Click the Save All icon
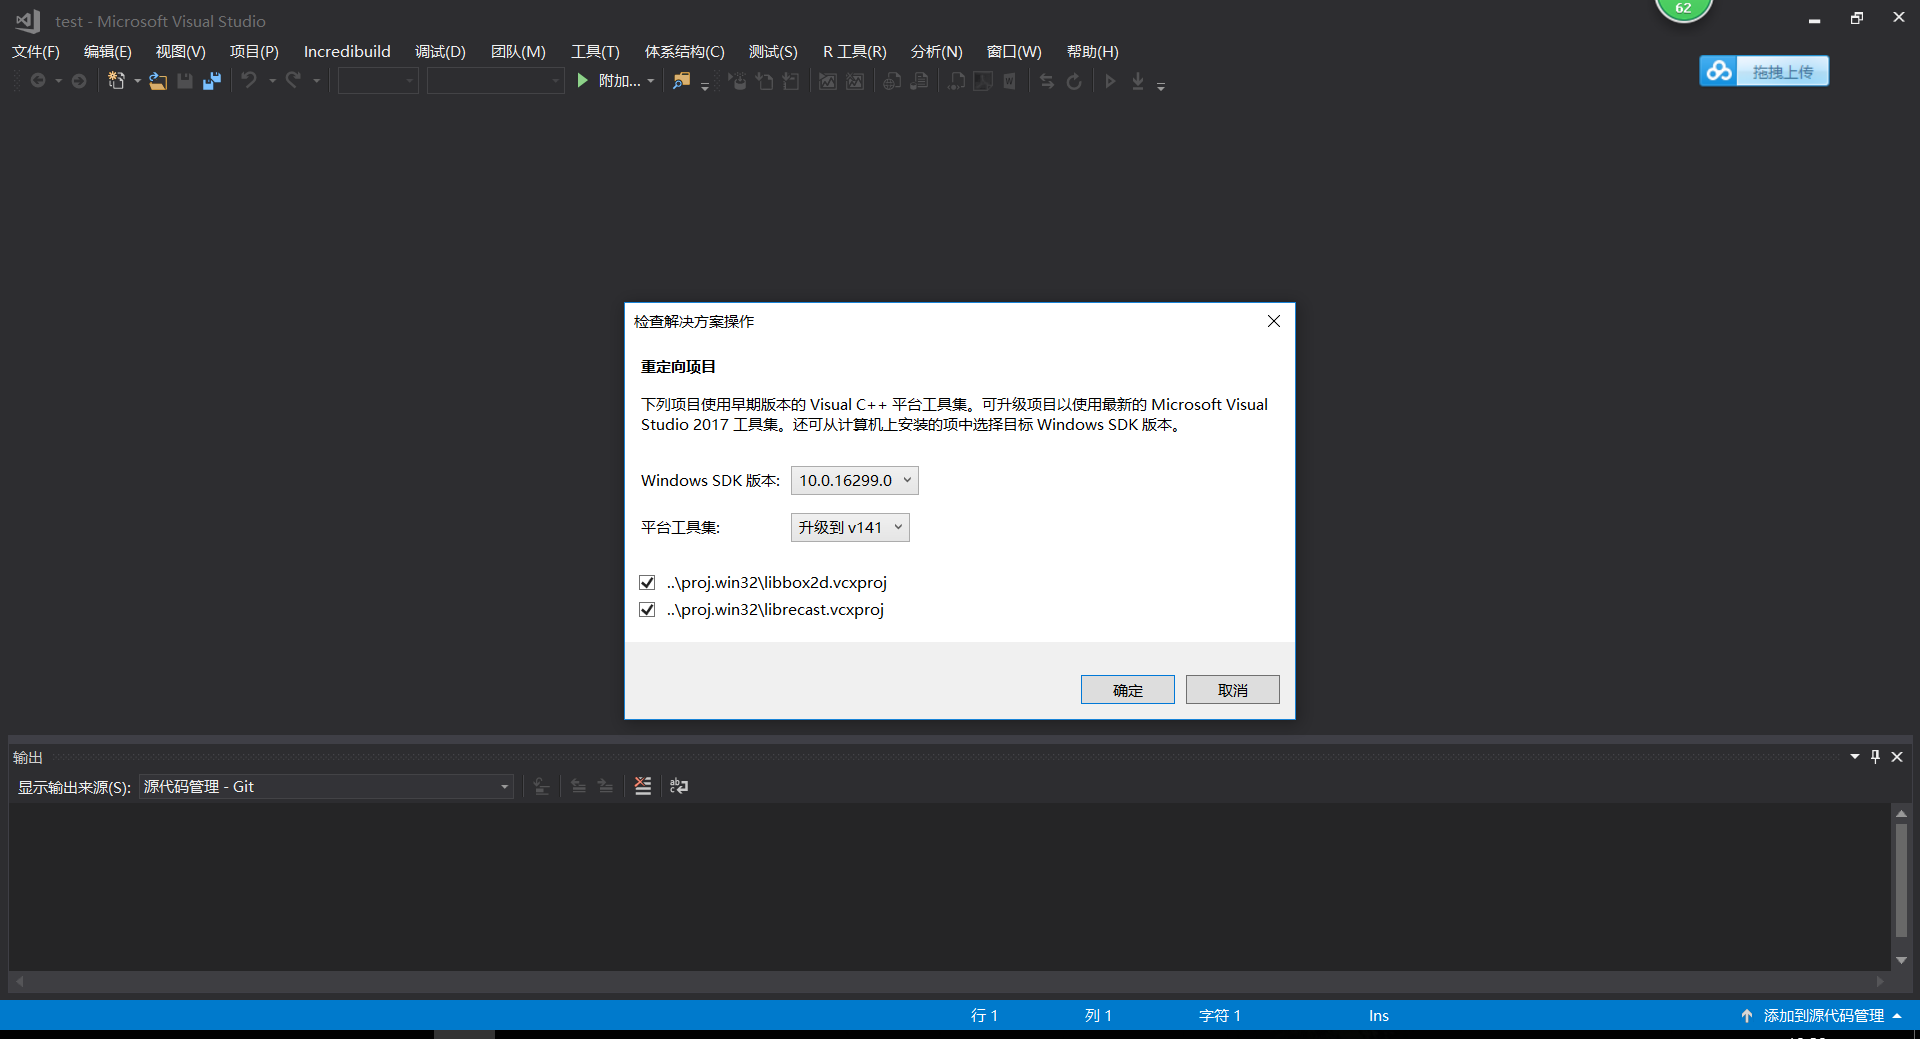Viewport: 1920px width, 1039px height. coord(212,81)
